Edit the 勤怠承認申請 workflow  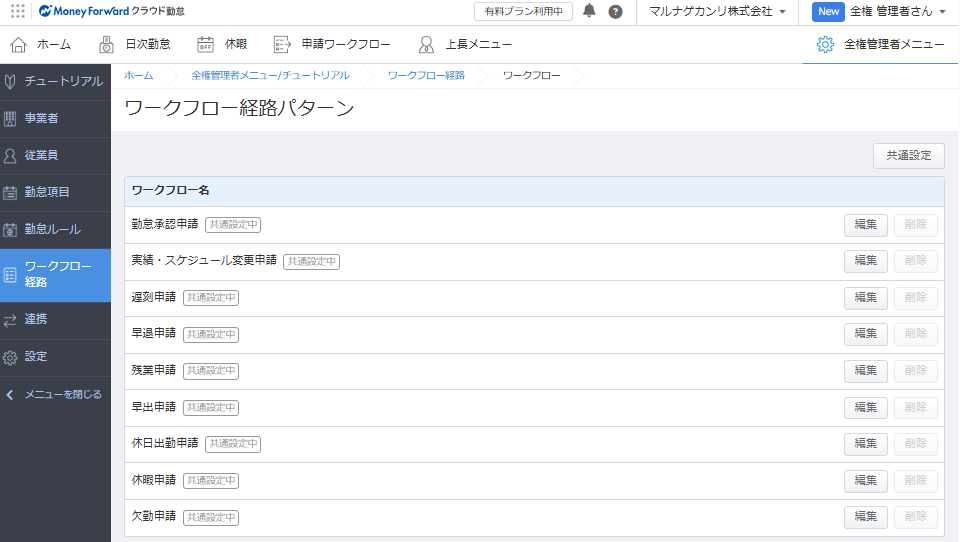tap(865, 225)
